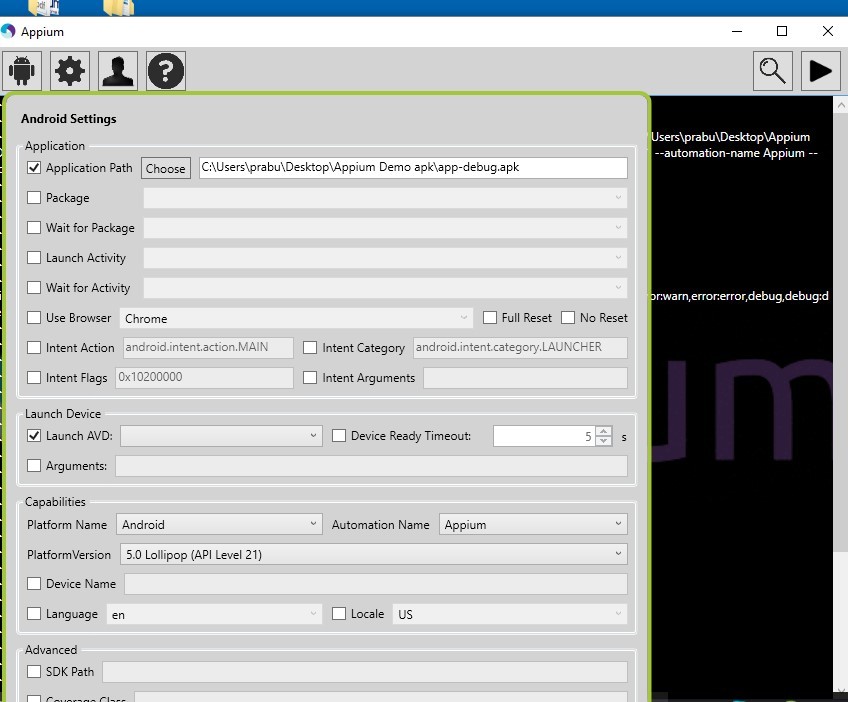Enable the Language checkbox

34,613
